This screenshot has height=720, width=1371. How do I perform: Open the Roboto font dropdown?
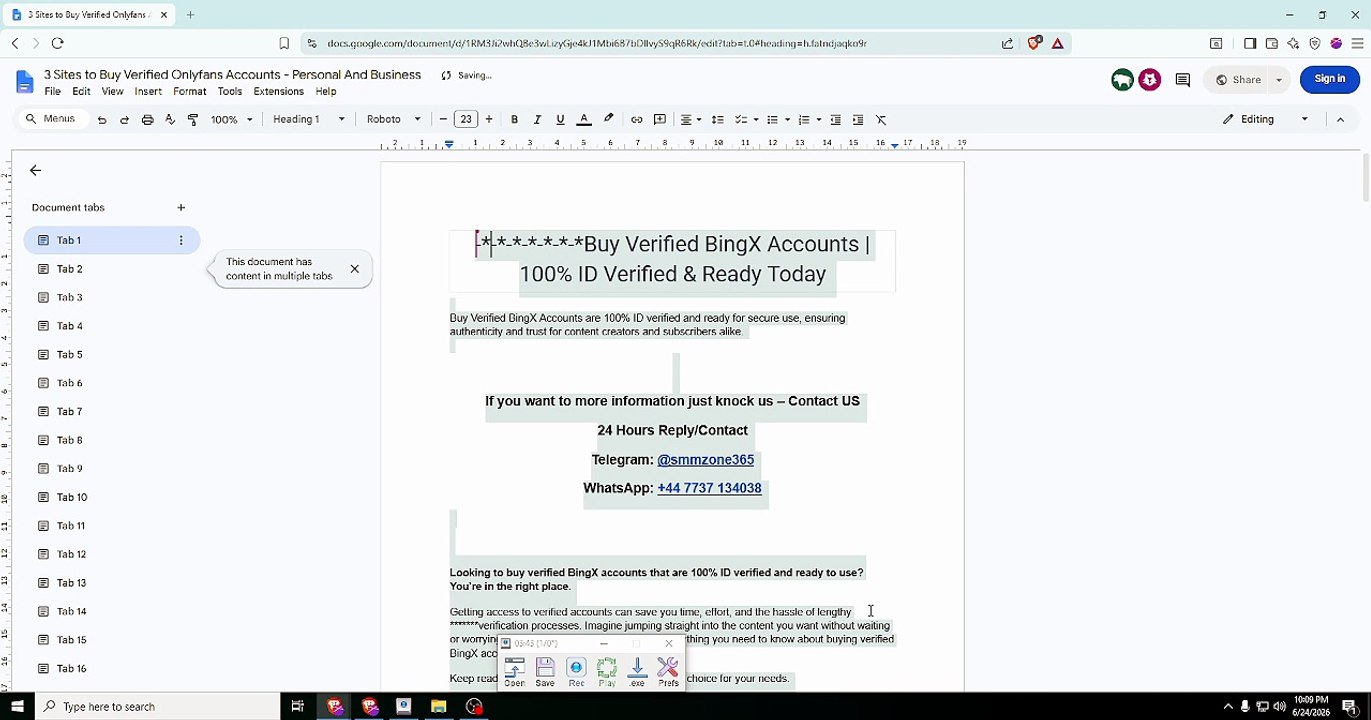(x=394, y=120)
